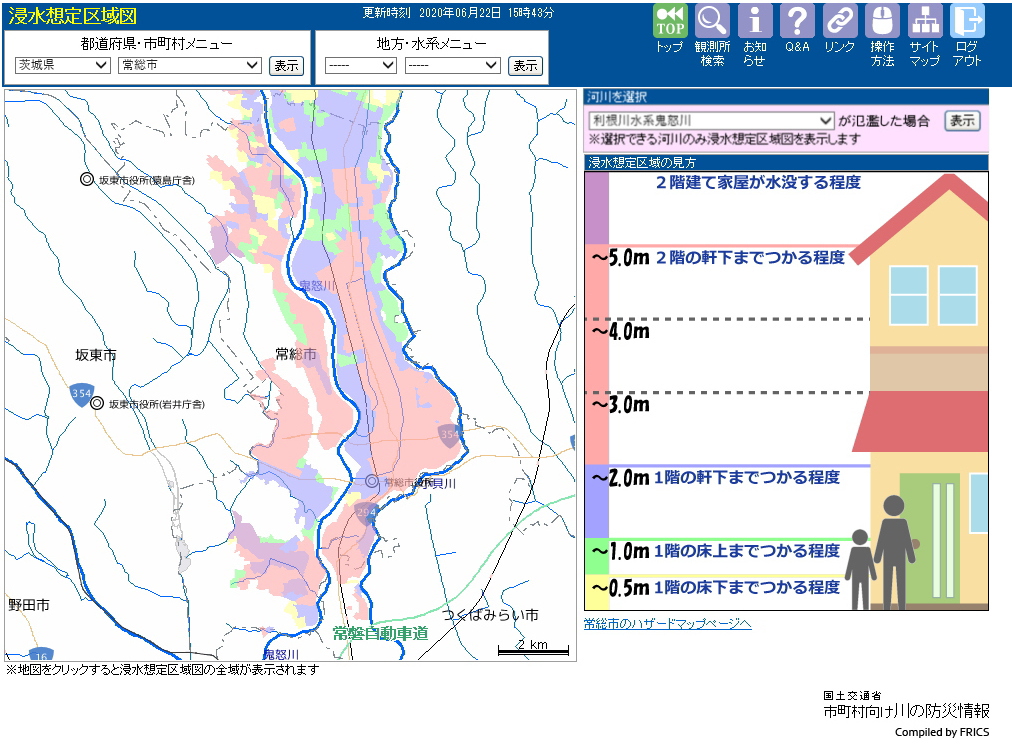Open the Q&A question mark icon
The image size is (1012, 752).
point(797,21)
